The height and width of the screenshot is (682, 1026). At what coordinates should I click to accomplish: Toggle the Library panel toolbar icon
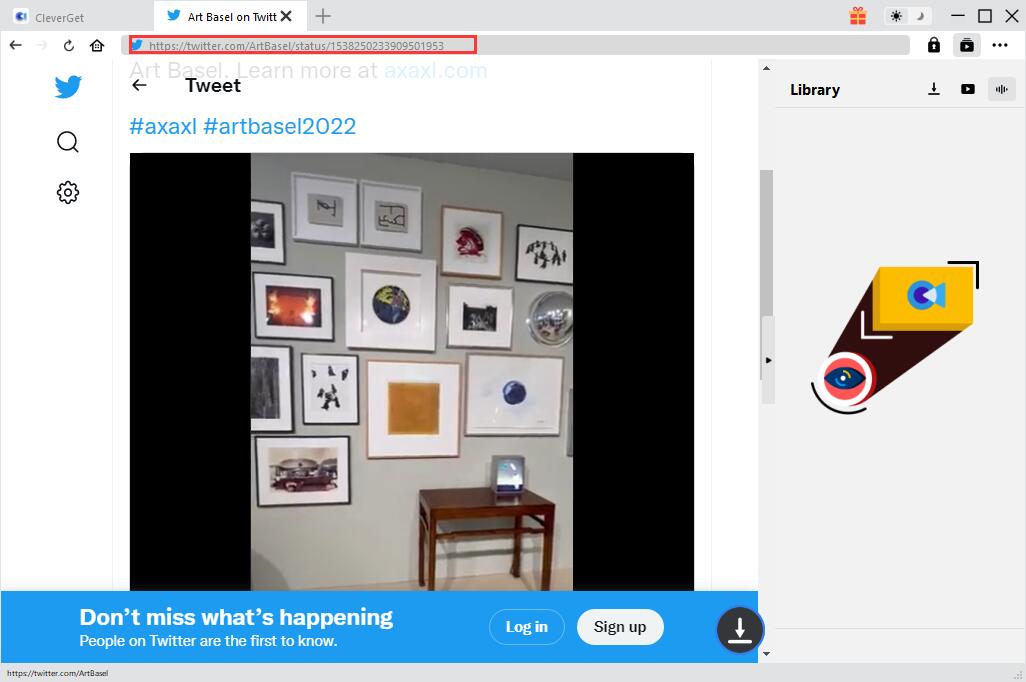pos(966,45)
